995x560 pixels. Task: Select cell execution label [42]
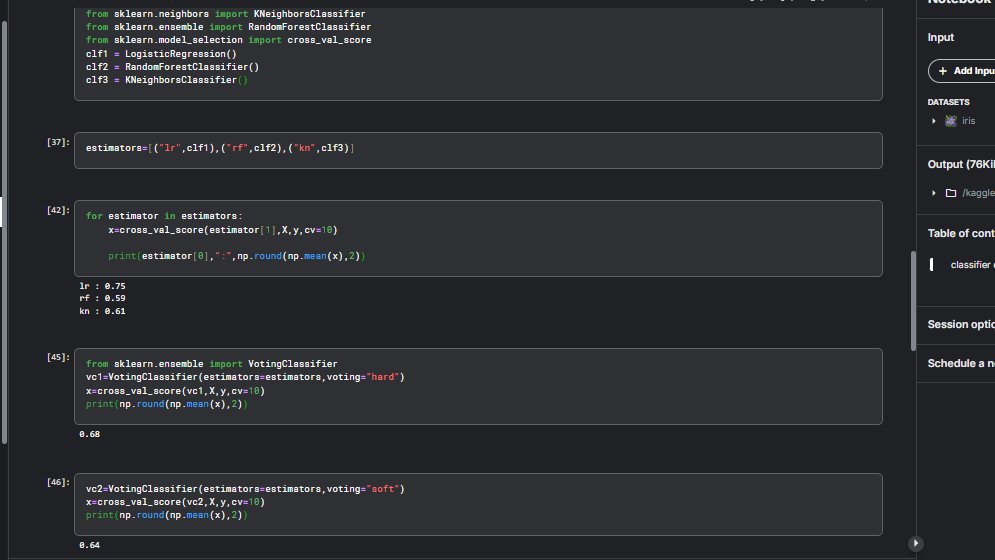click(58, 210)
